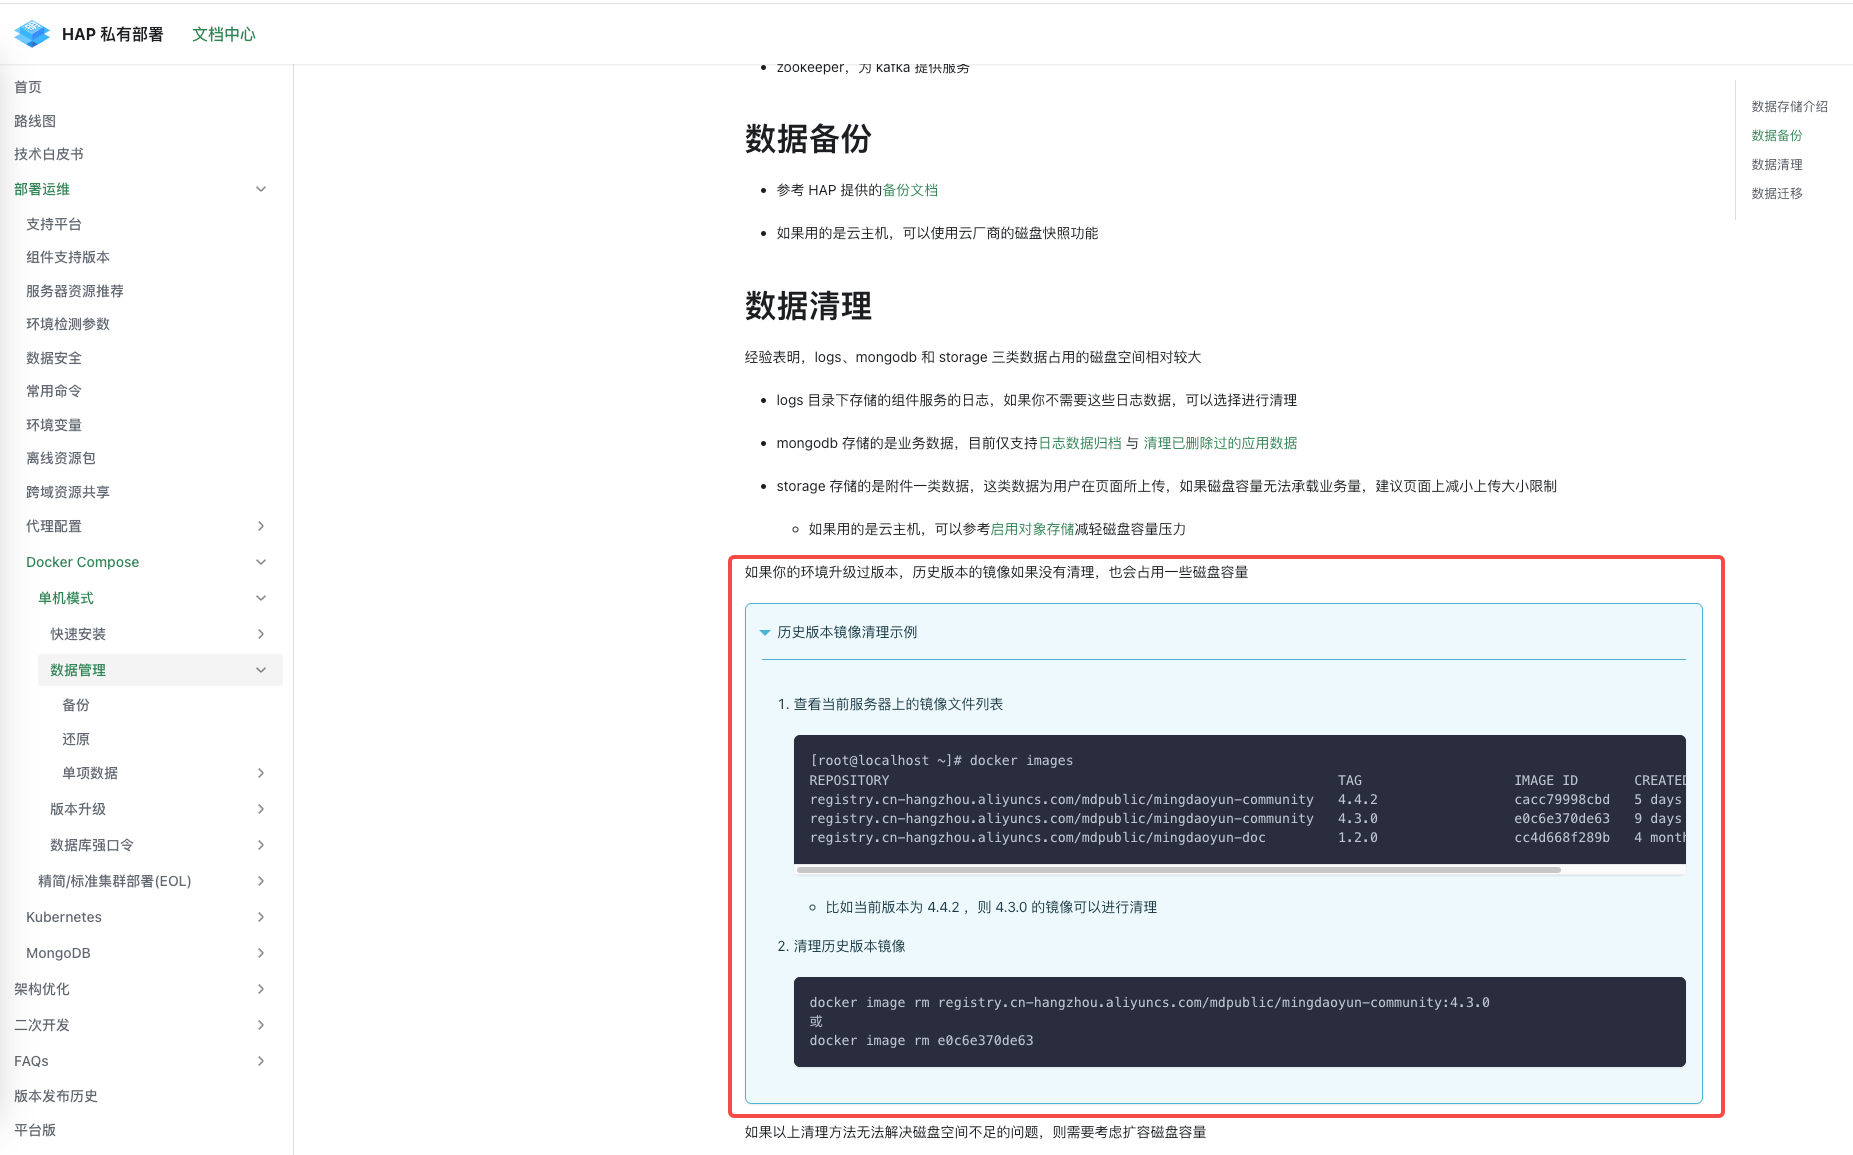
Task: Open 版本发布历史 in the sidebar
Action: [56, 1096]
